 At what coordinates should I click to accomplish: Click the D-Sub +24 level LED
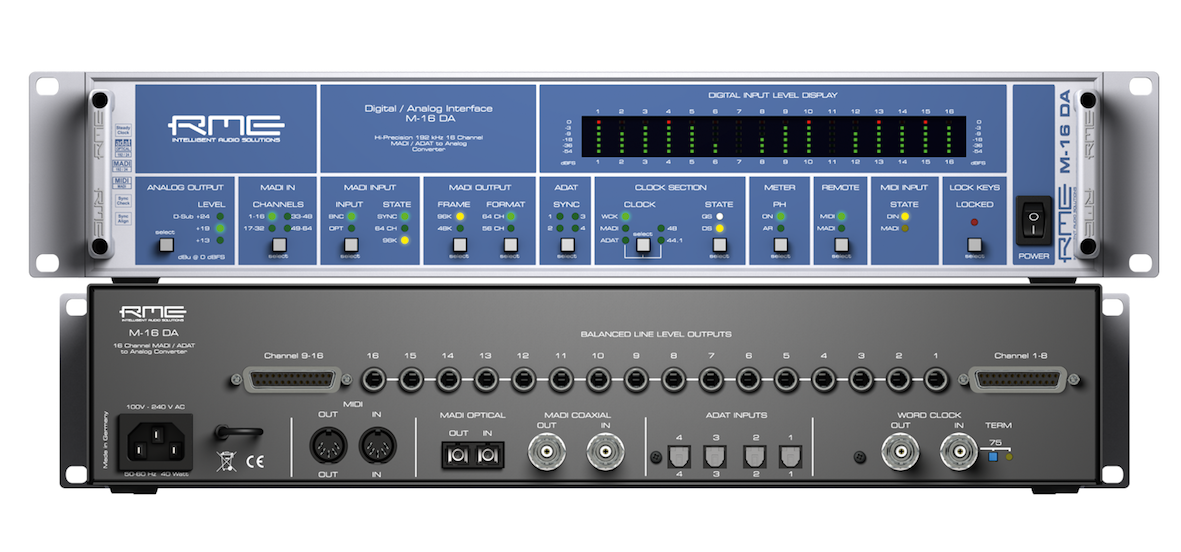[221, 216]
